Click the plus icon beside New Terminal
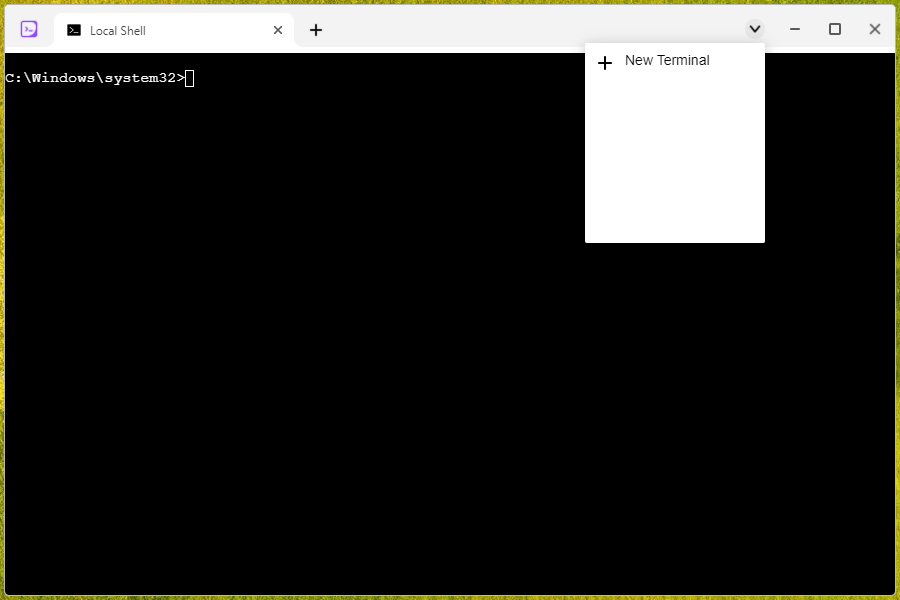Viewport: 900px width, 600px height. [605, 62]
